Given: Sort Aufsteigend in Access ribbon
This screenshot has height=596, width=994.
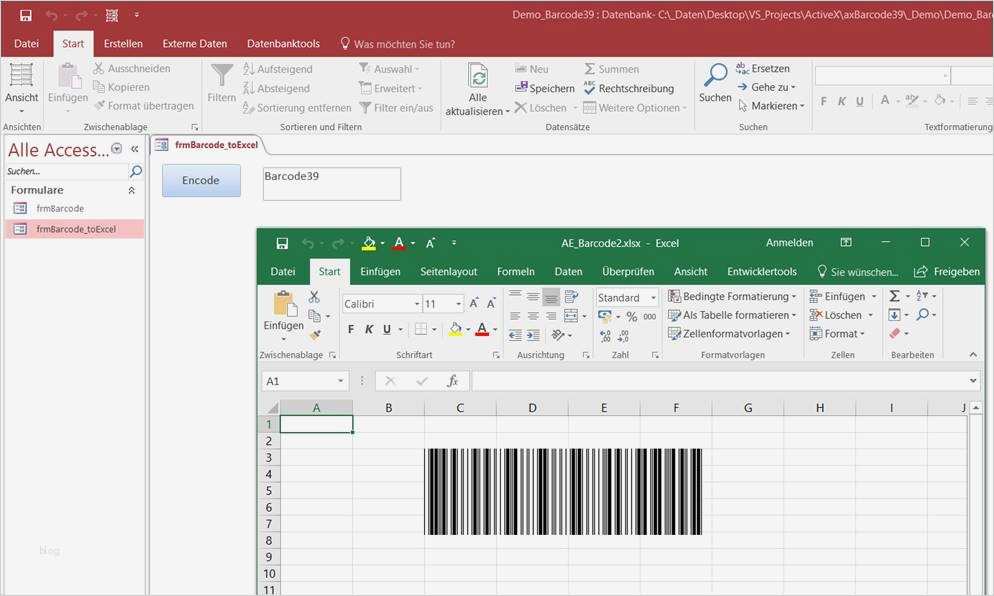Looking at the screenshot, I should click(278, 69).
